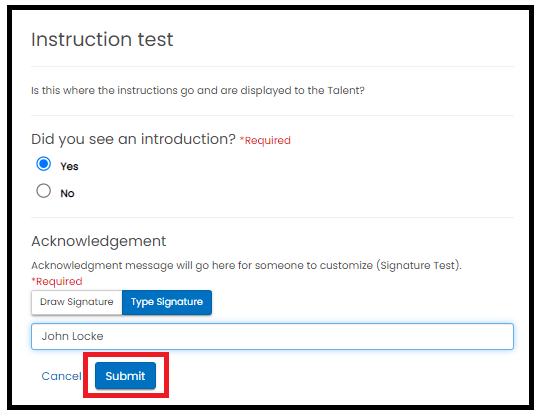The width and height of the screenshot is (546, 416).
Task: Click the divider line above the Acknowledgement heading
Action: coord(272,218)
